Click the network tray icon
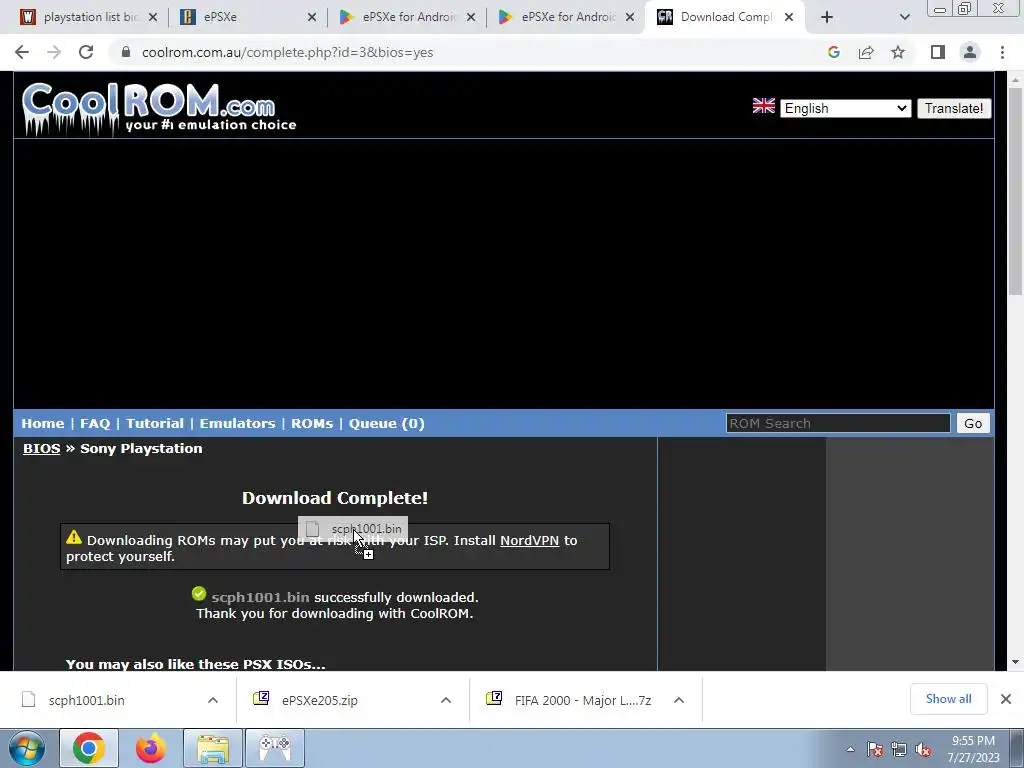Image resolution: width=1024 pixels, height=768 pixels. click(899, 749)
